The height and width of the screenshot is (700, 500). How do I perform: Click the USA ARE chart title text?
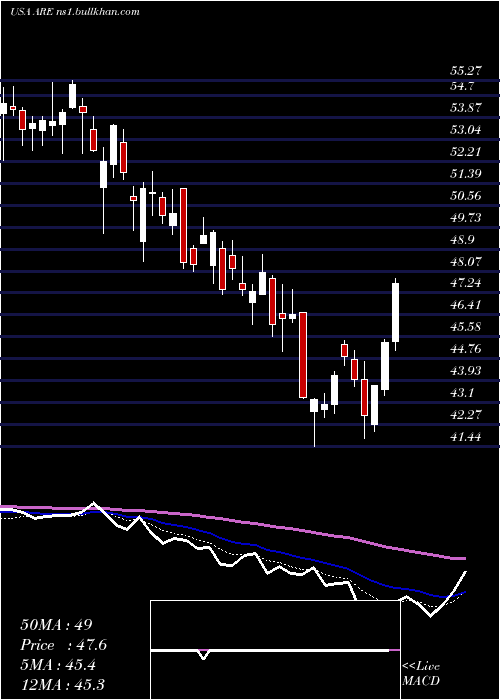pos(75,12)
